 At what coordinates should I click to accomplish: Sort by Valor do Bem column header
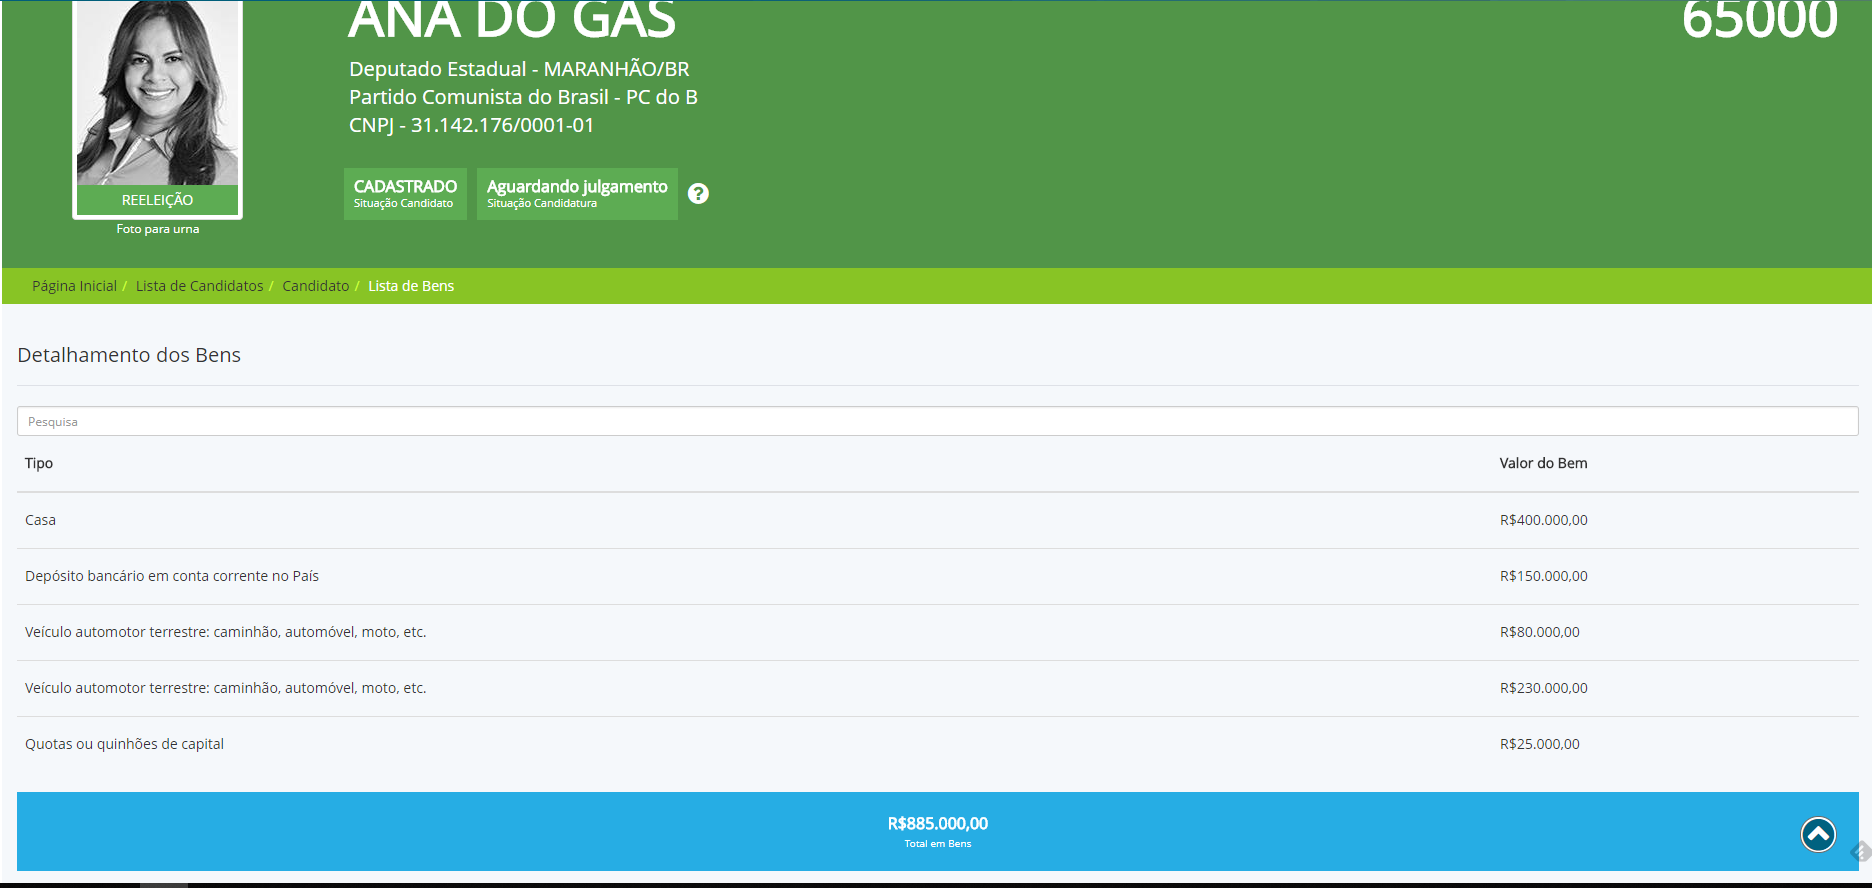coord(1543,463)
